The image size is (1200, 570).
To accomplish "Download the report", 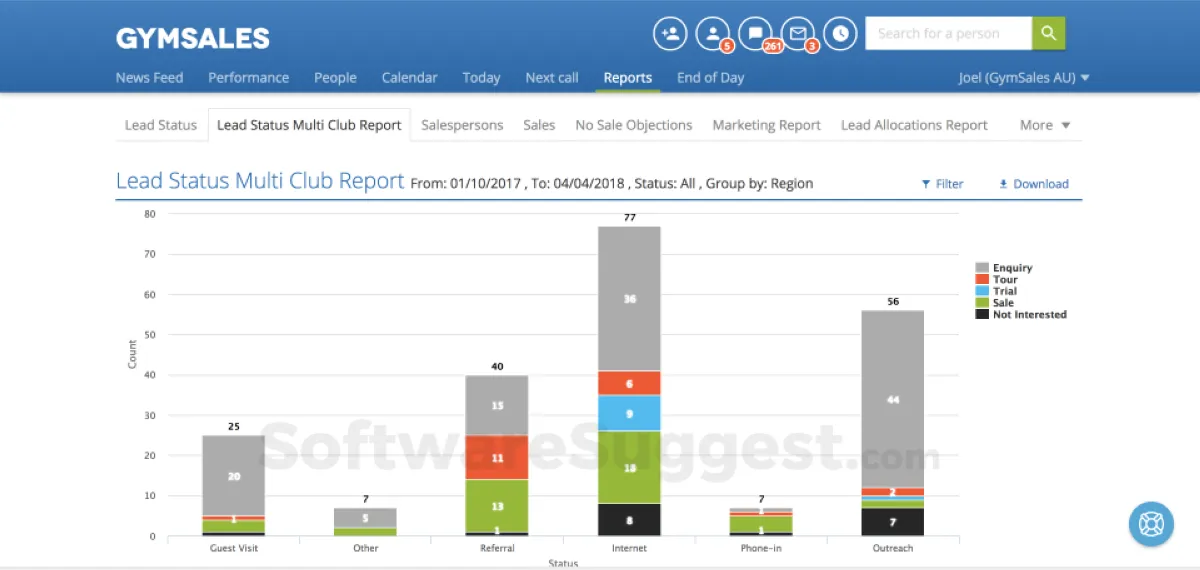I will [1034, 184].
